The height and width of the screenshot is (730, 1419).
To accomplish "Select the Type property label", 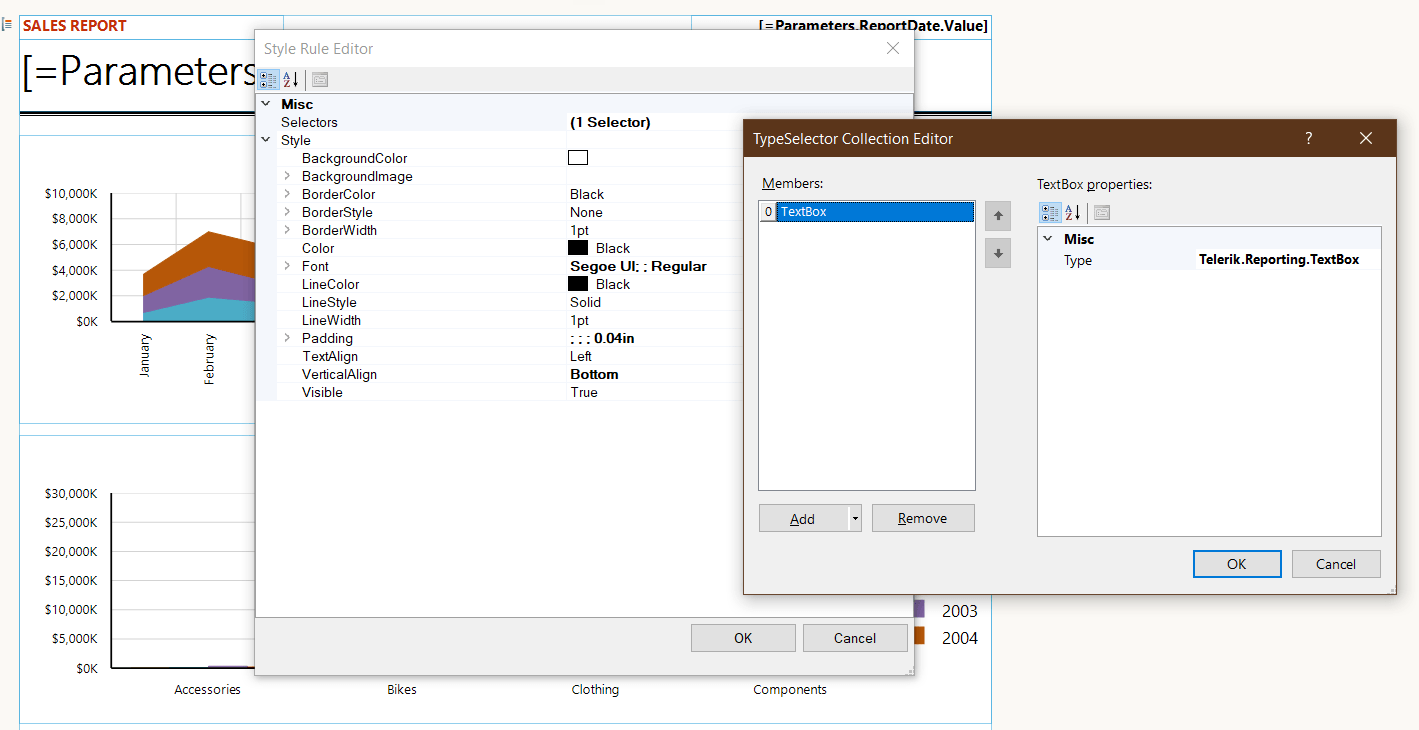I will (x=1078, y=260).
